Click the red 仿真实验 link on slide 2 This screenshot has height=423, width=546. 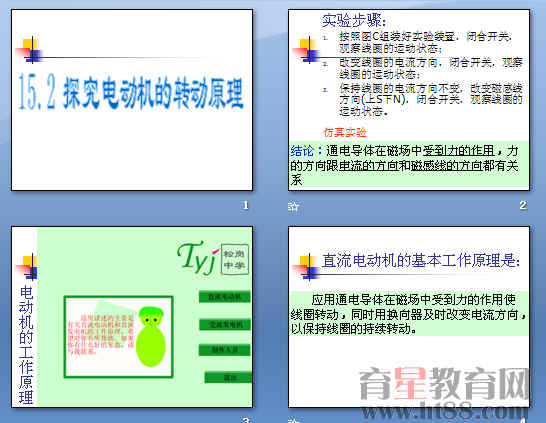345,133
